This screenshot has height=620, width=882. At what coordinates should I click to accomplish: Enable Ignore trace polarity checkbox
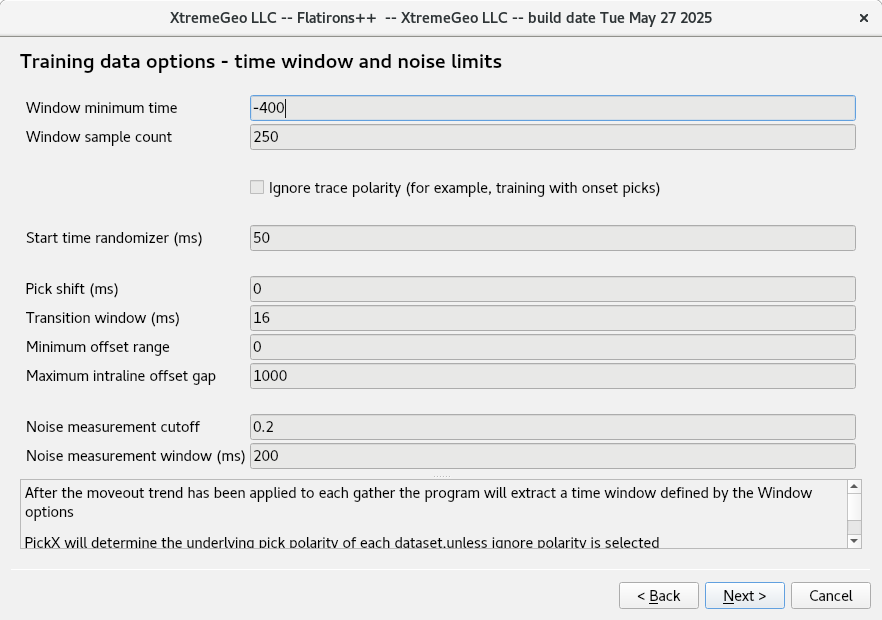point(257,187)
